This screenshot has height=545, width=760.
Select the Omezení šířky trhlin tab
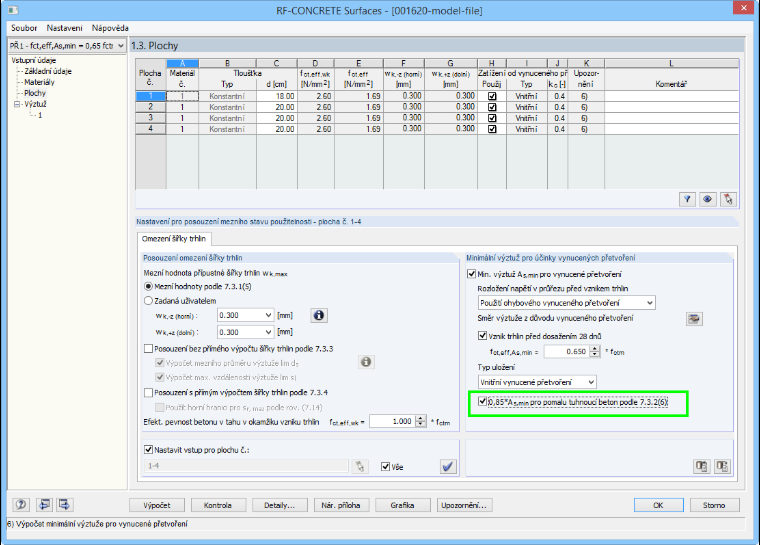174,239
